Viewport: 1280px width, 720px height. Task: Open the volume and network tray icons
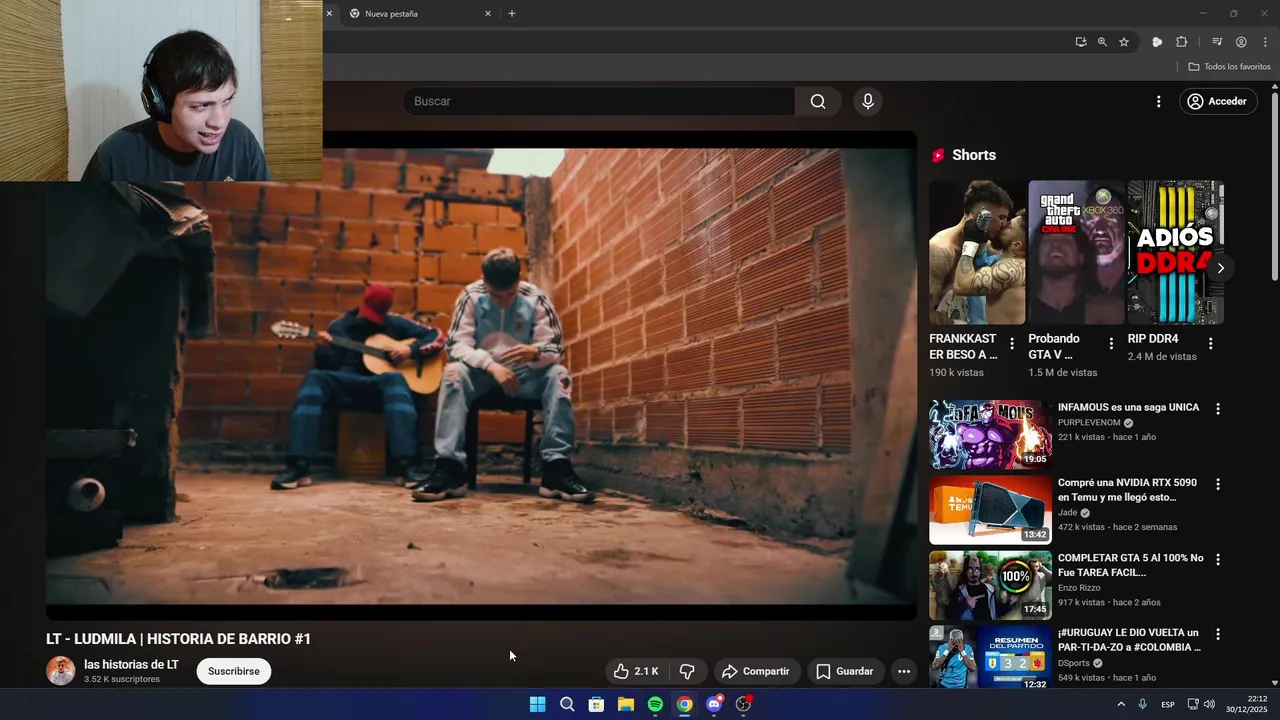point(1201,704)
